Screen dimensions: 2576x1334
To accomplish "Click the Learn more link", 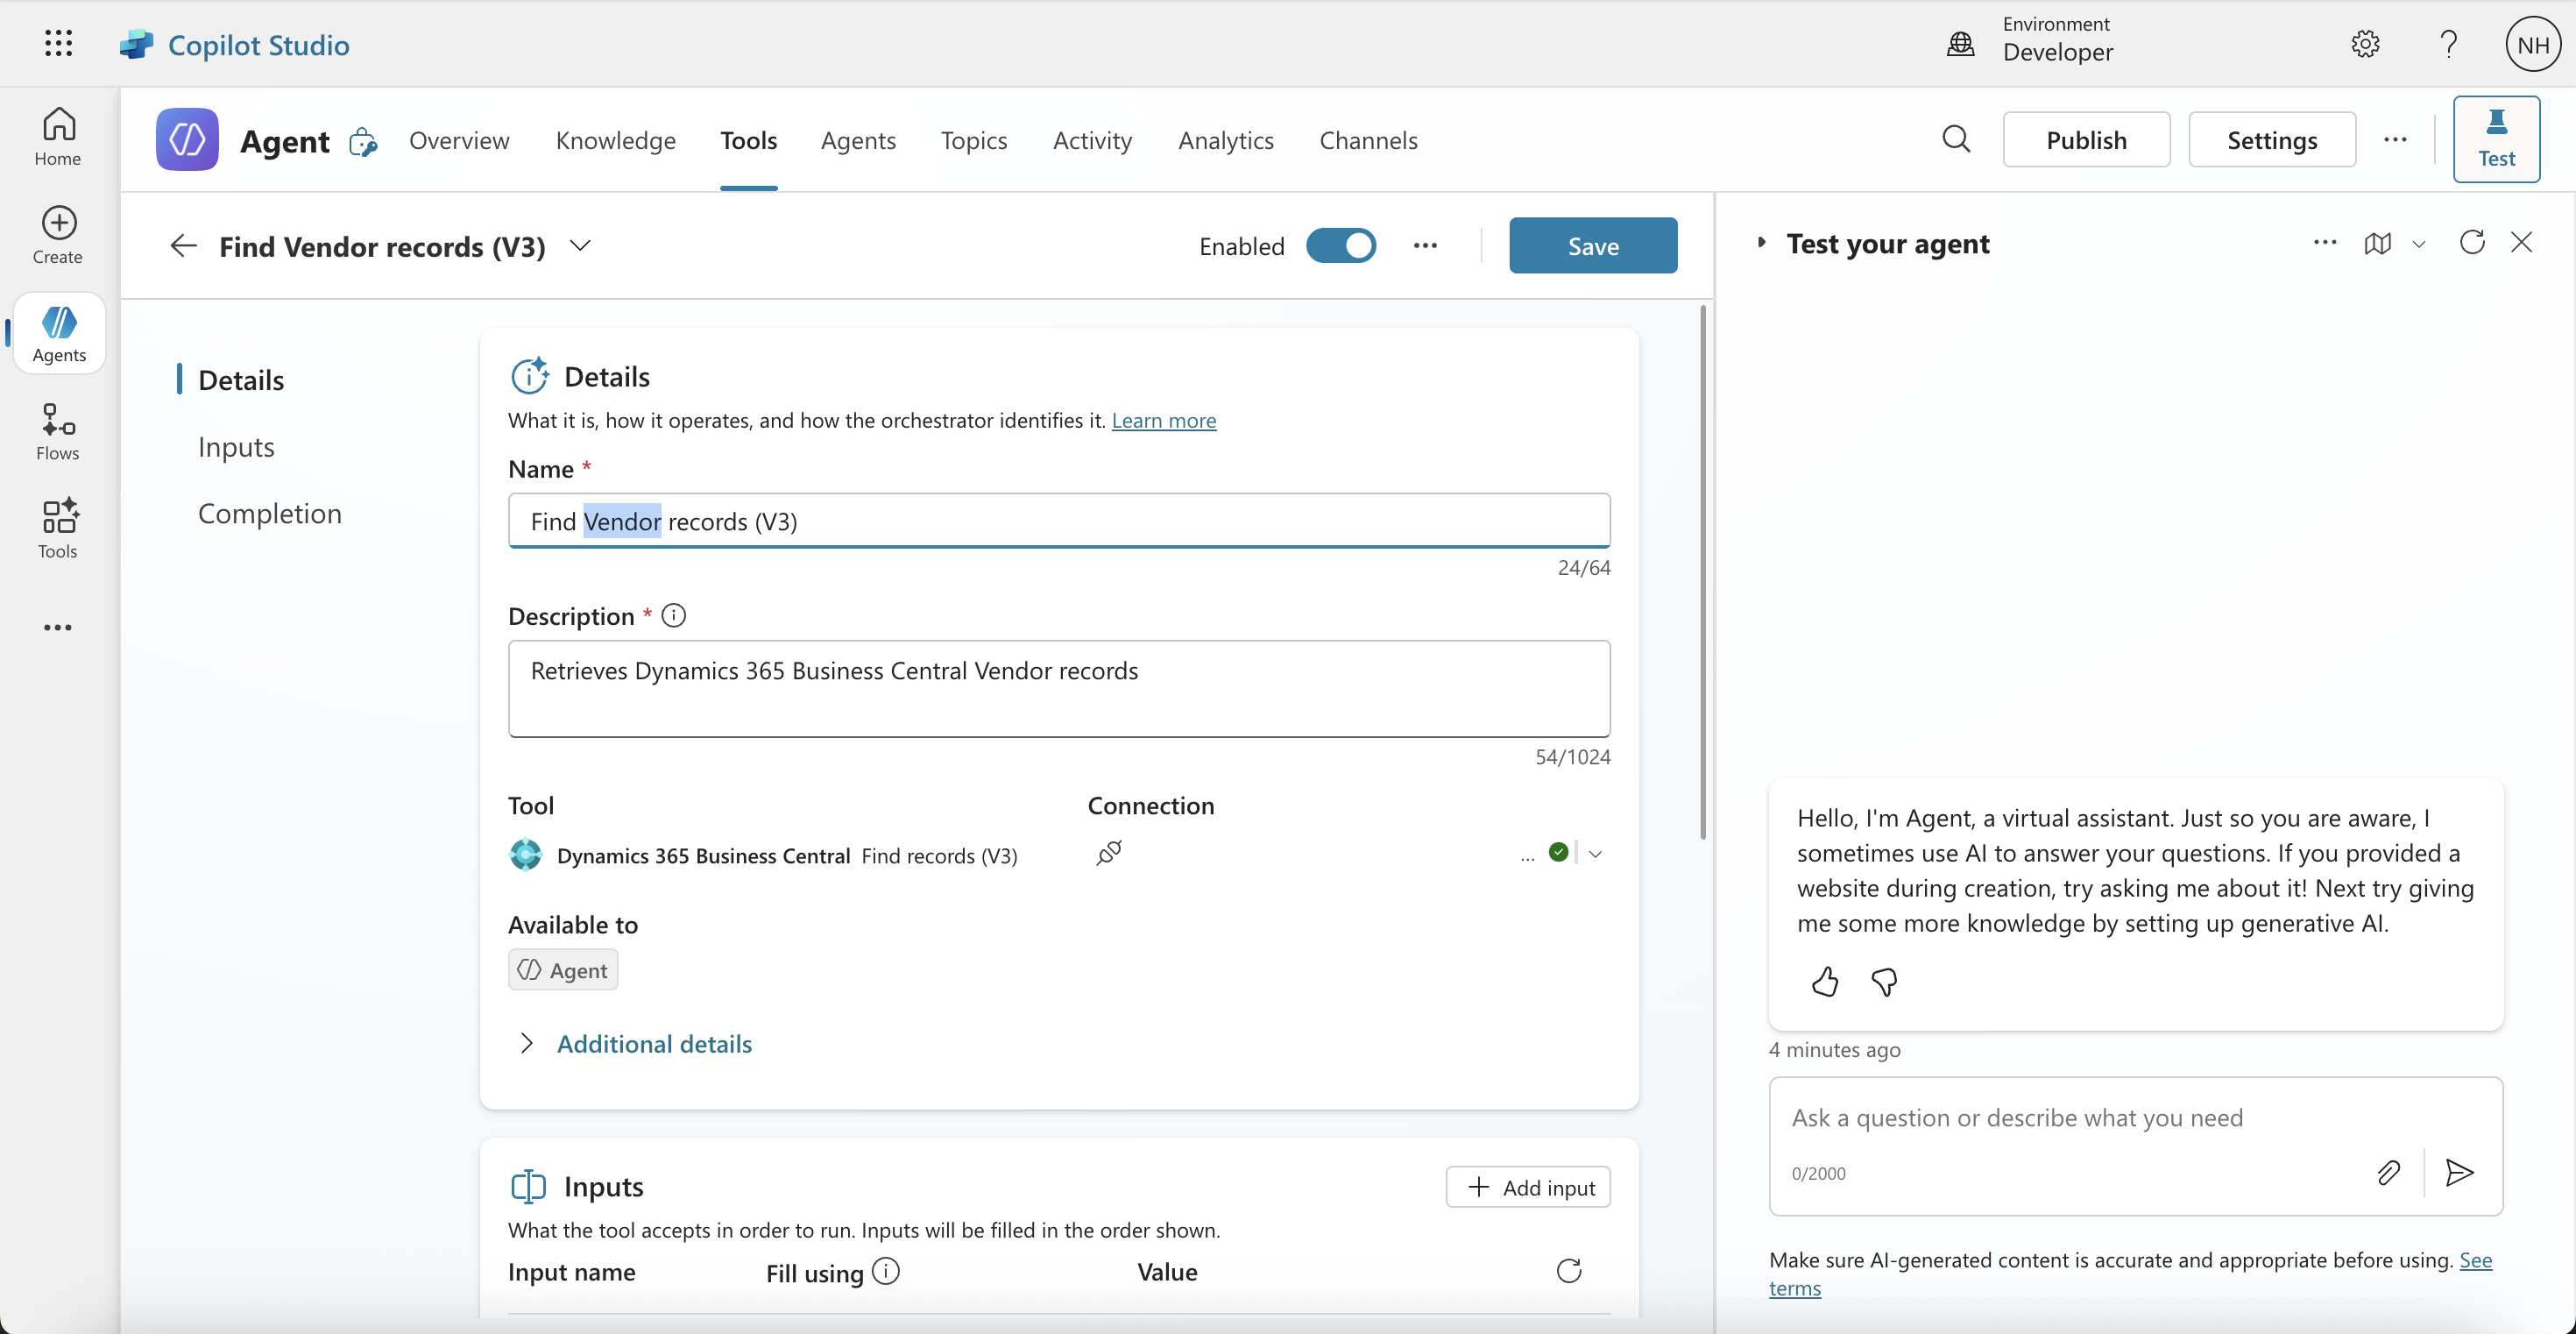I will tap(1163, 420).
